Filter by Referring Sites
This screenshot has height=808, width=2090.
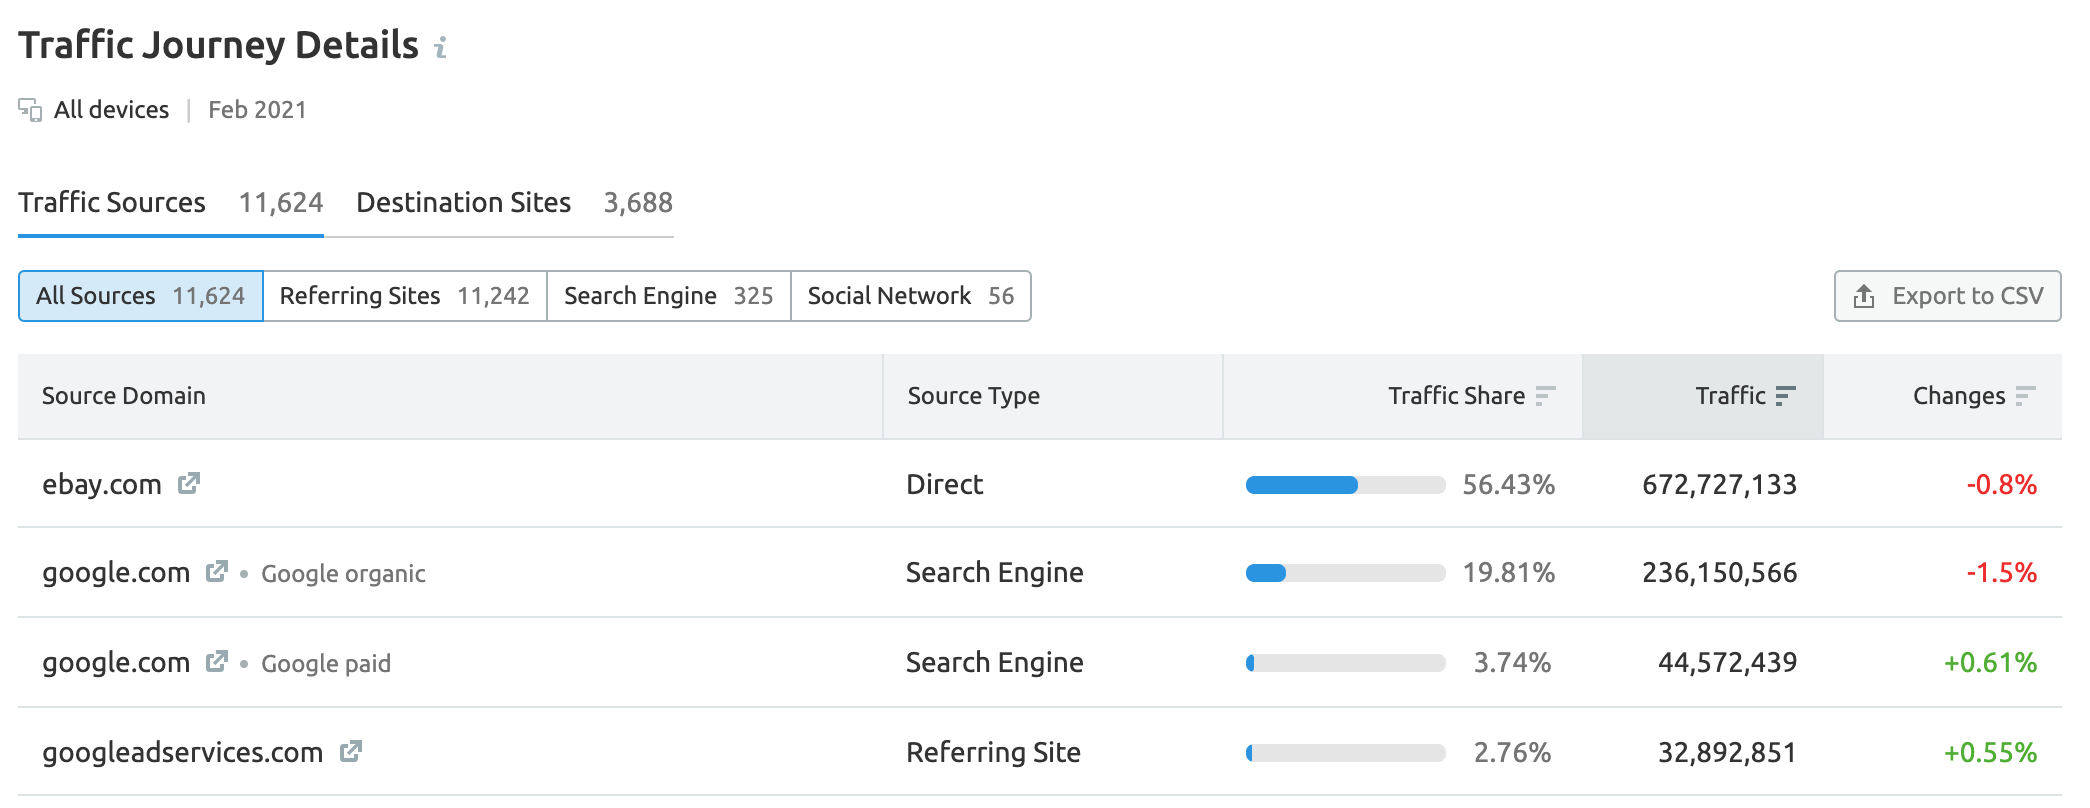pyautogui.click(x=404, y=296)
